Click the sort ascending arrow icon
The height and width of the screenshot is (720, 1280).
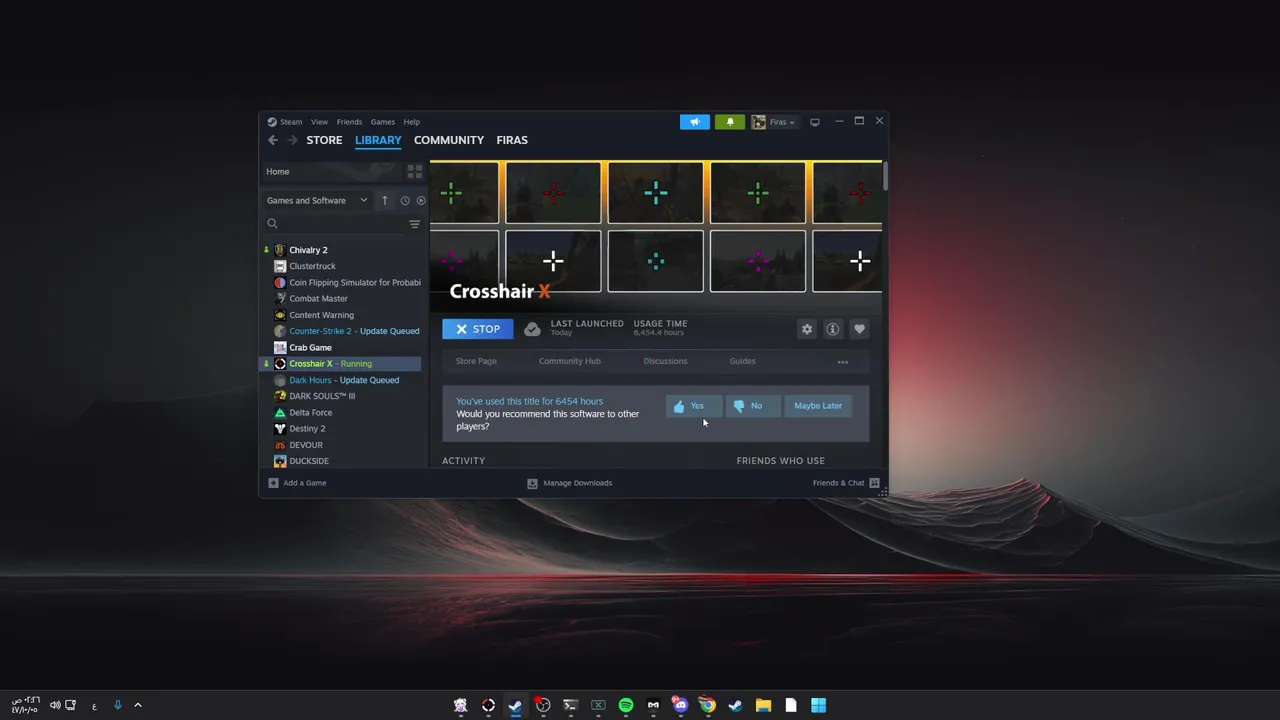coord(384,200)
